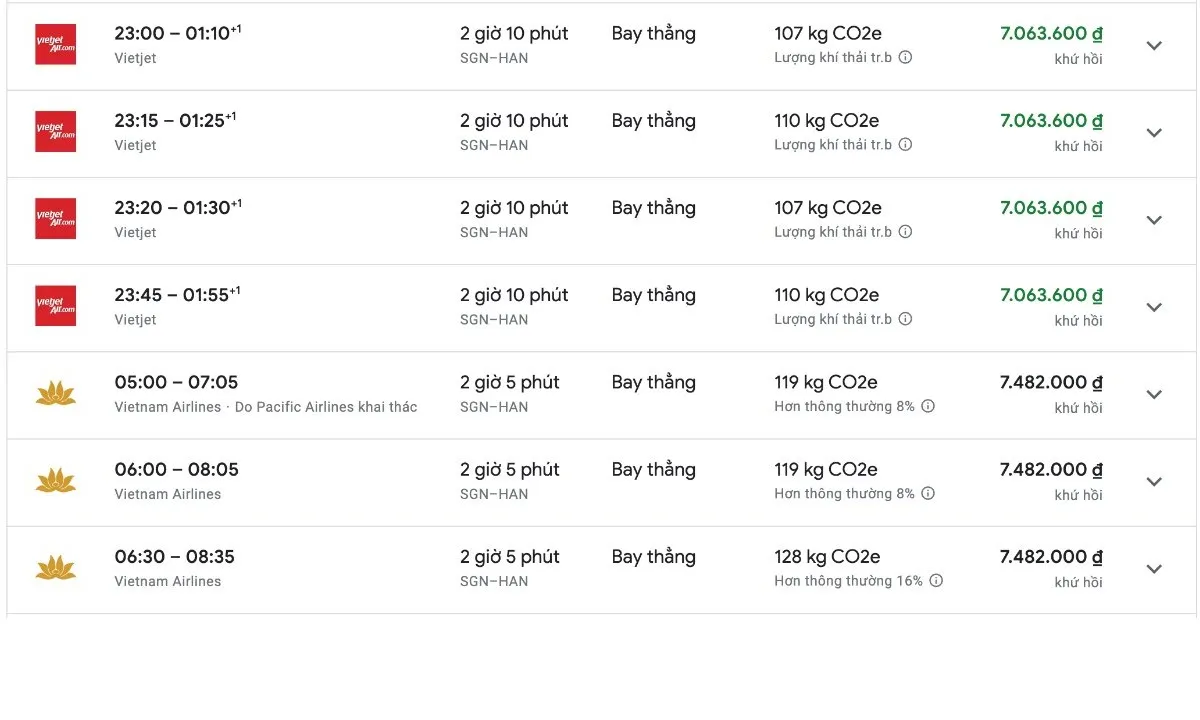
Task: Open info icon next to 16% emissions
Action: pos(936,581)
